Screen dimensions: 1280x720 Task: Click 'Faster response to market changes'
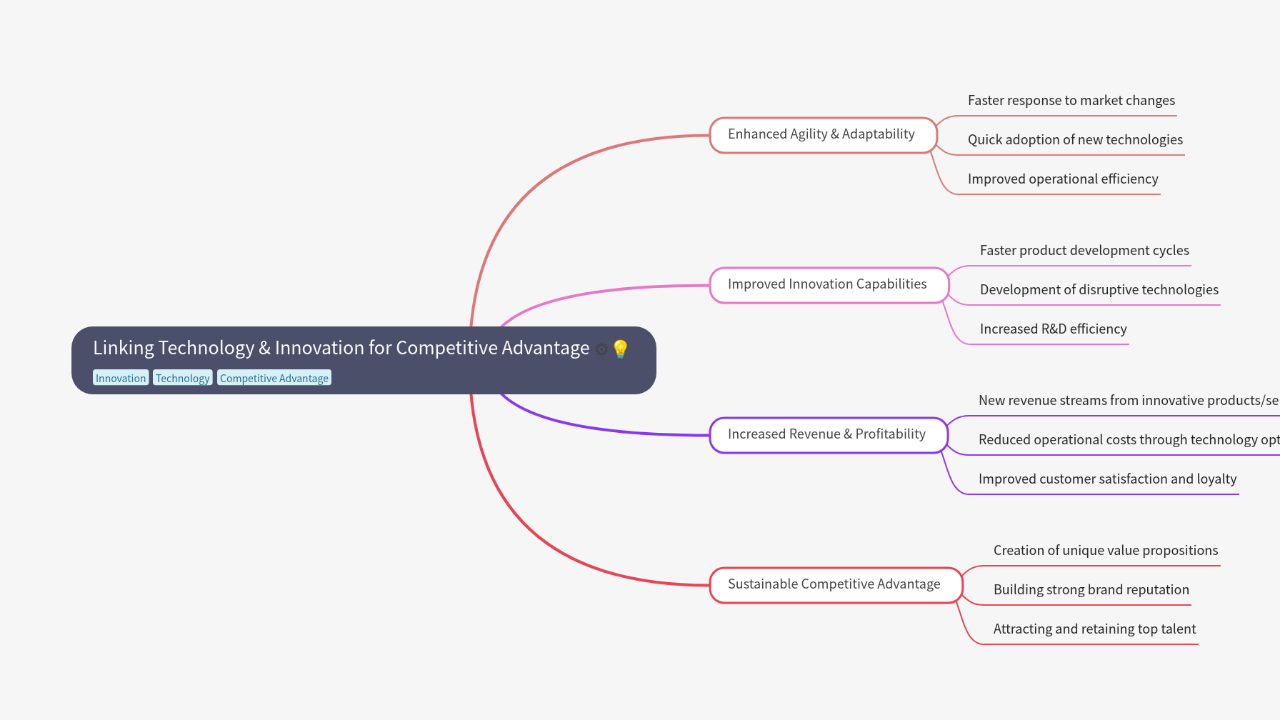1071,100
